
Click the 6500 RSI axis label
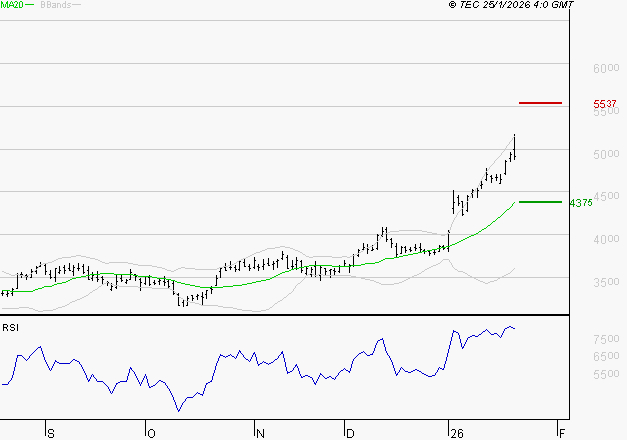click(606, 356)
